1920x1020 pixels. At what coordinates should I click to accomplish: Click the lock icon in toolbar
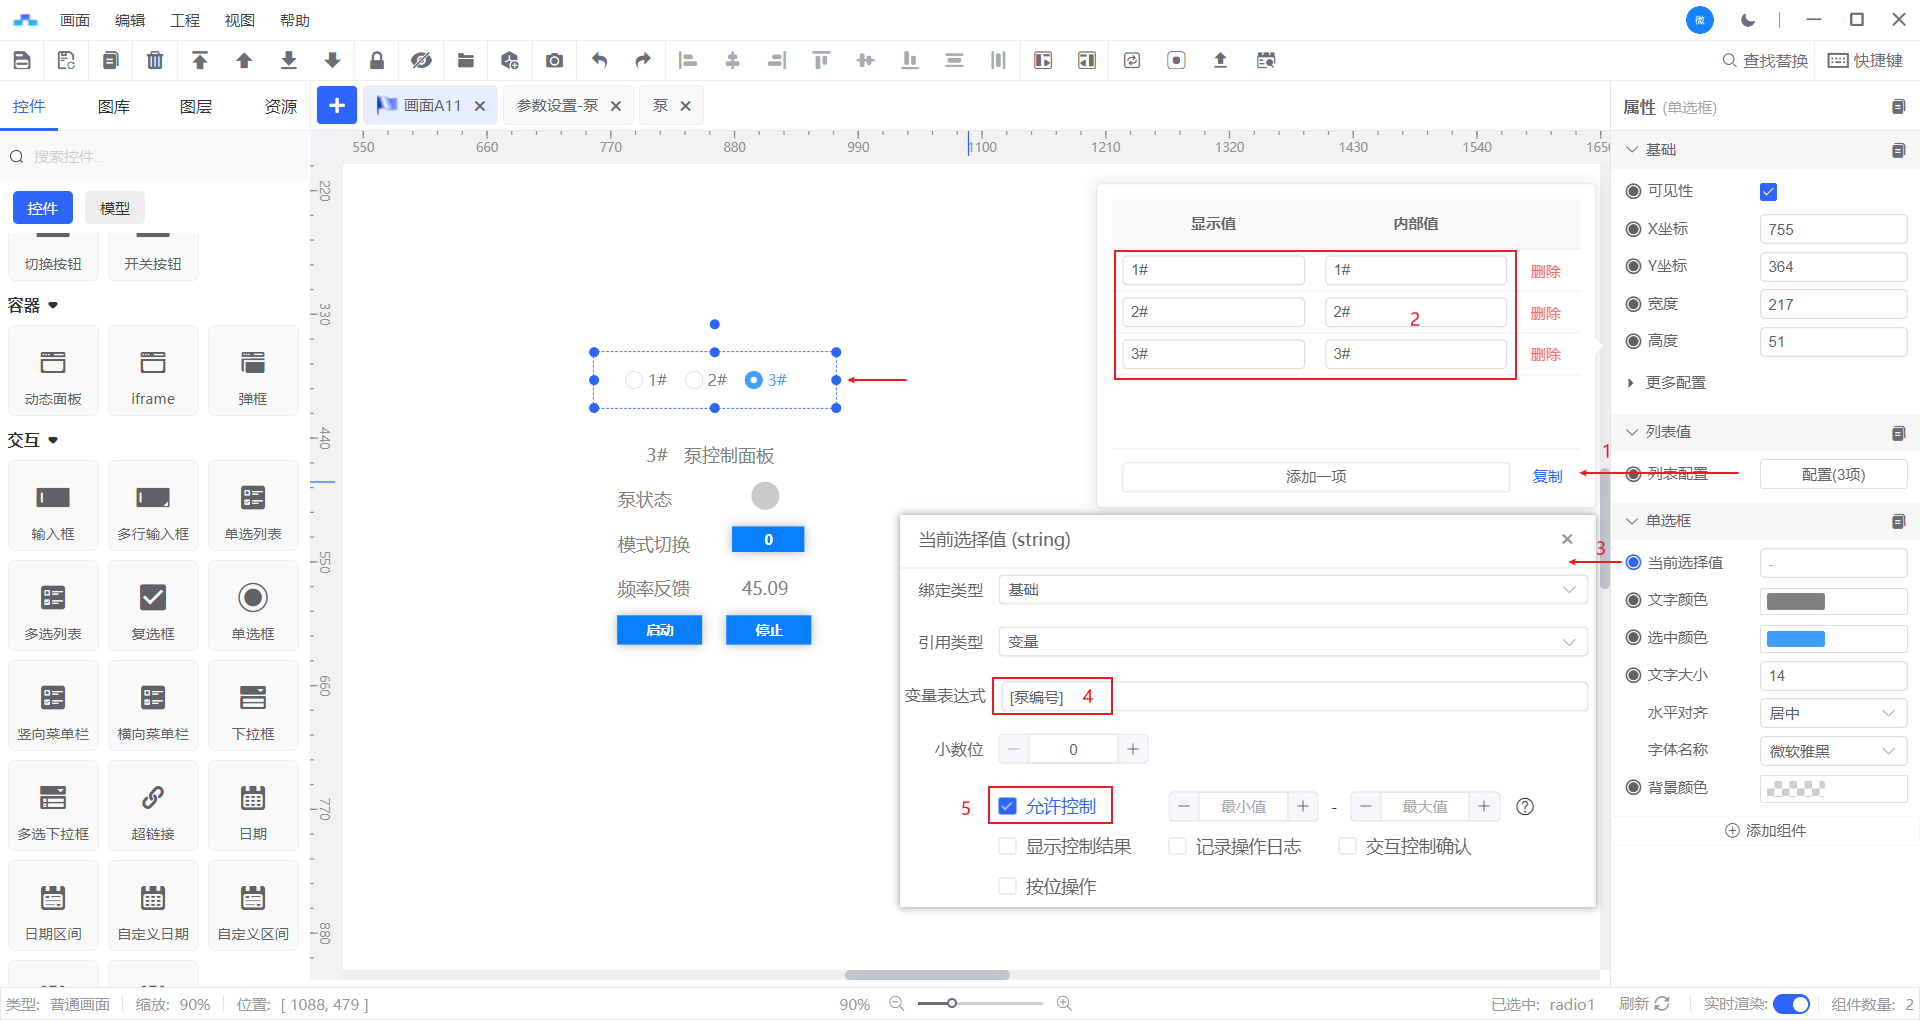377,61
